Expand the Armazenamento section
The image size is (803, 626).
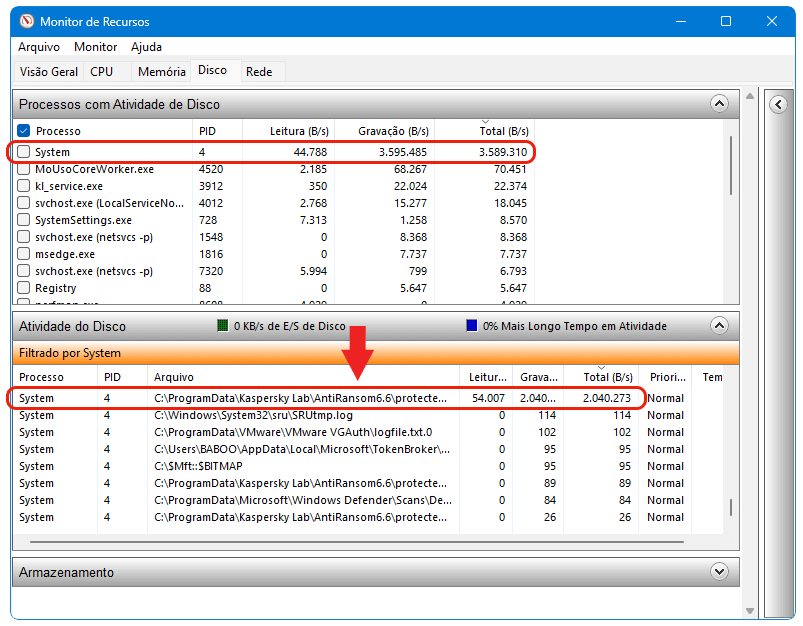pyautogui.click(x=718, y=571)
